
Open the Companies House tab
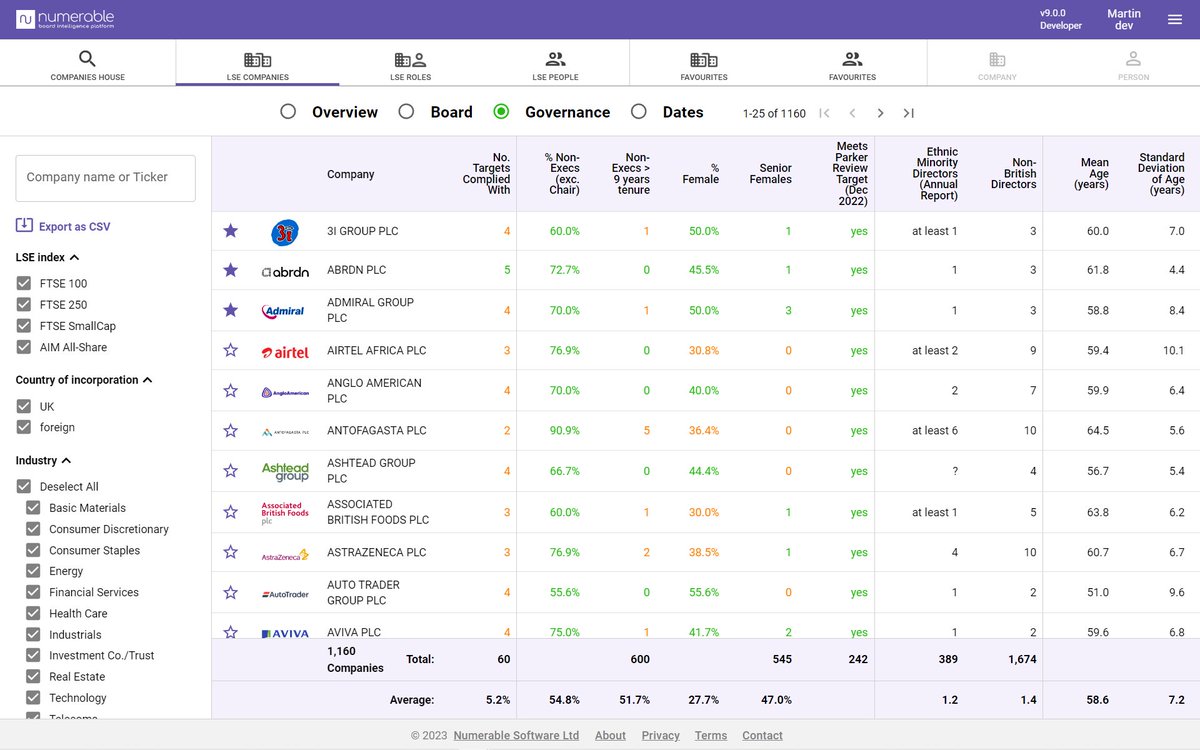(x=88, y=63)
